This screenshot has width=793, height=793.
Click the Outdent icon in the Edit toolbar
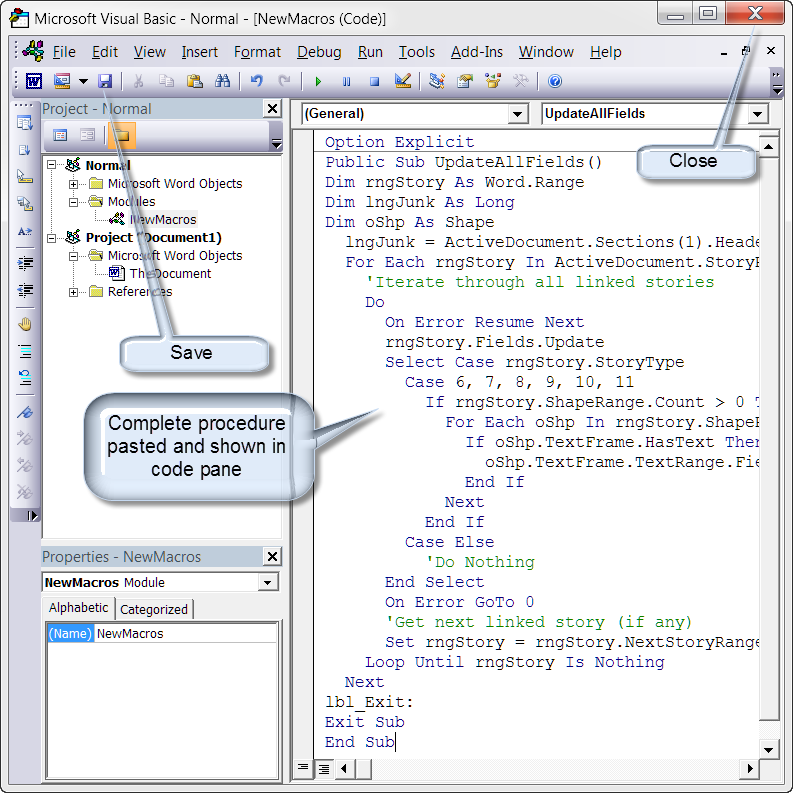pos(25,290)
